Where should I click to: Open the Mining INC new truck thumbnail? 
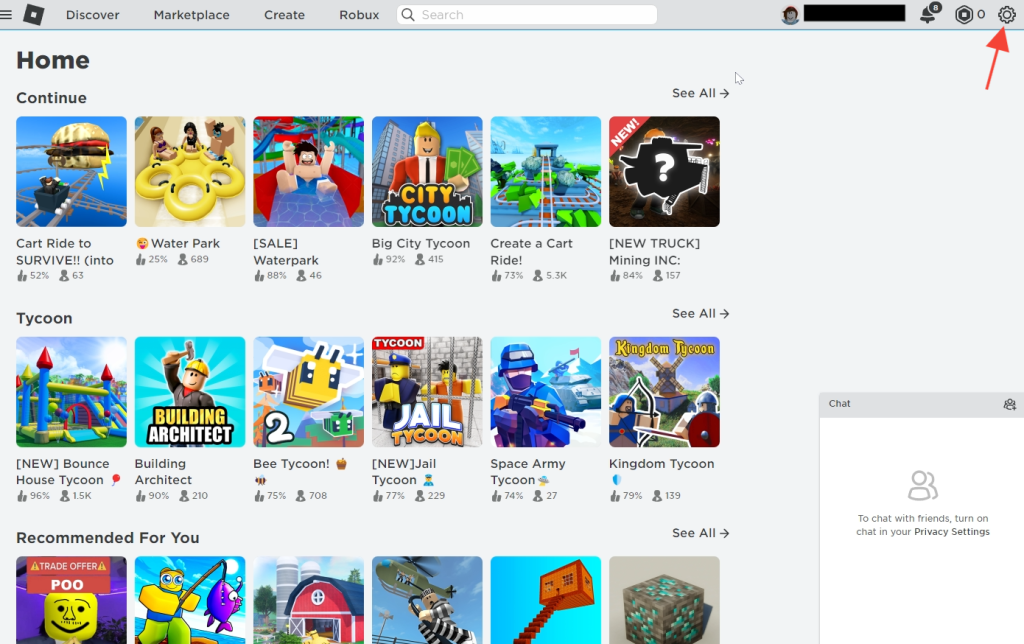pyautogui.click(x=664, y=172)
